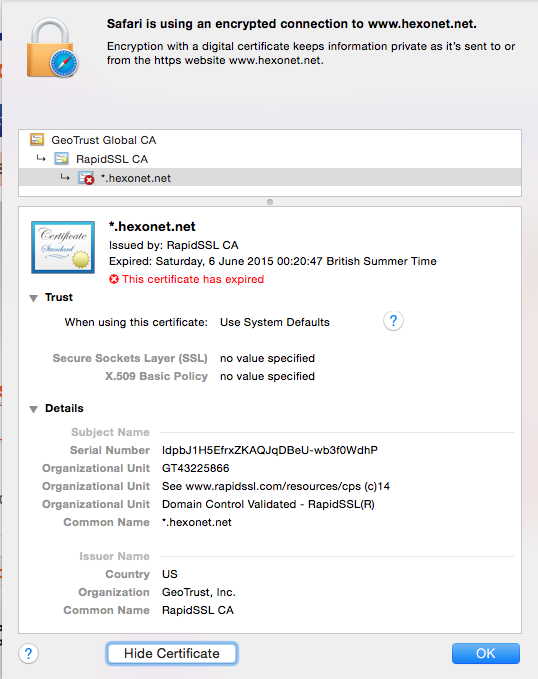Click 'Domain Control Validated - RapidSSL(R)' value
Viewport: 538px width, 679px height.
coord(268,504)
